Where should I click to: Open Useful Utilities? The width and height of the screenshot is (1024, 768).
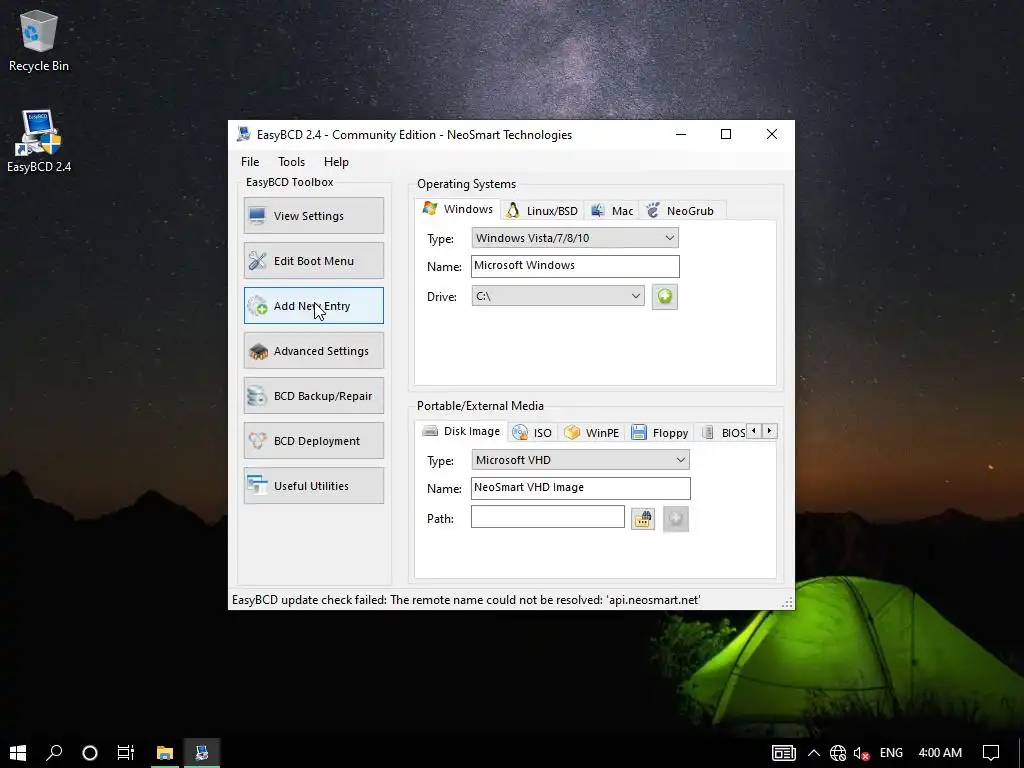(313, 486)
